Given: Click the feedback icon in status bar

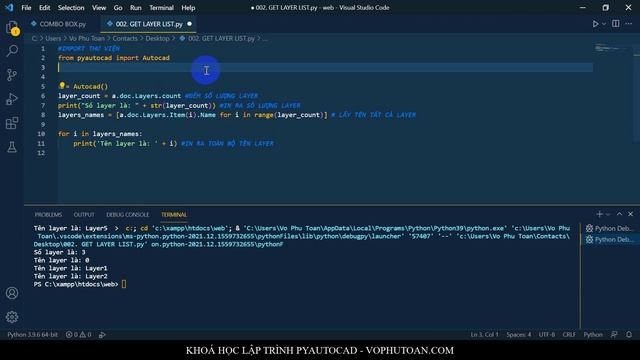Looking at the screenshot, I should point(614,335).
